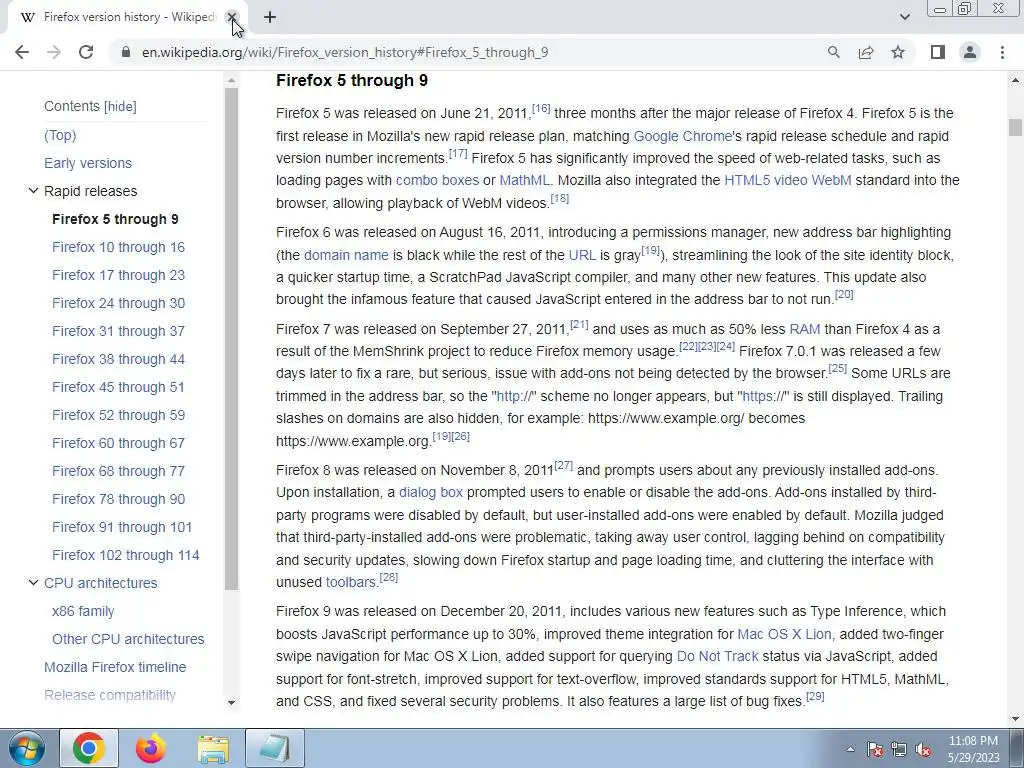The width and height of the screenshot is (1024, 768).
Task: Collapse the CPU architectures section
Action: (x=33, y=583)
